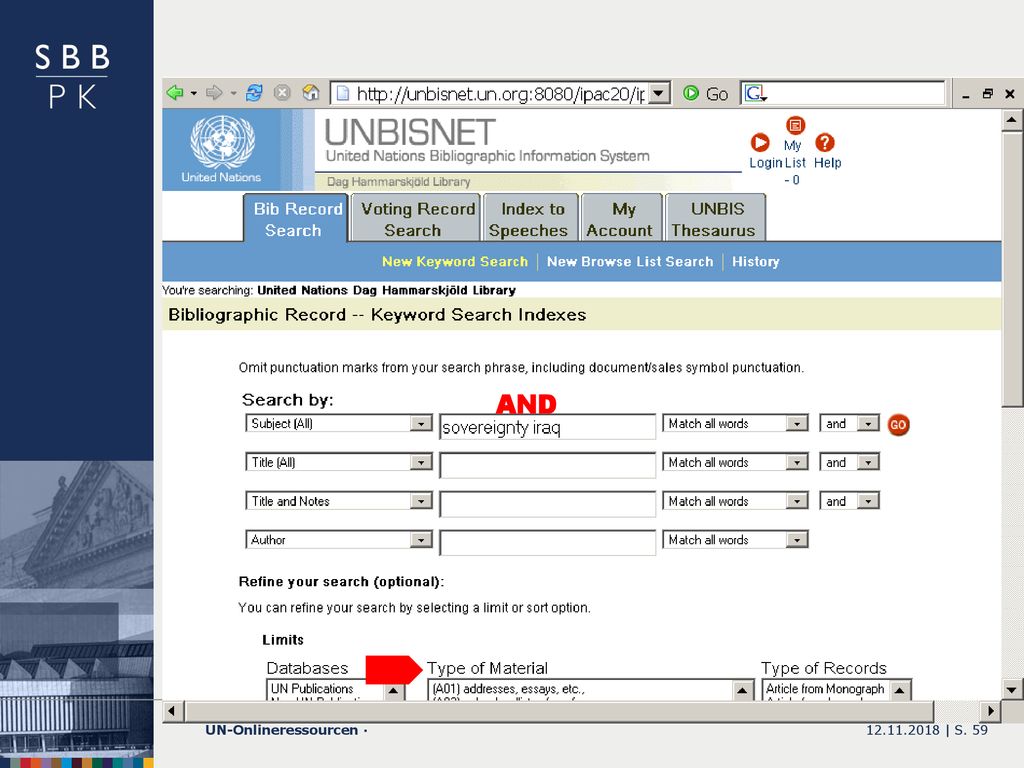Click the New Keyword Search link
Screen dimensions: 1024x768
pyautogui.click(x=455, y=262)
